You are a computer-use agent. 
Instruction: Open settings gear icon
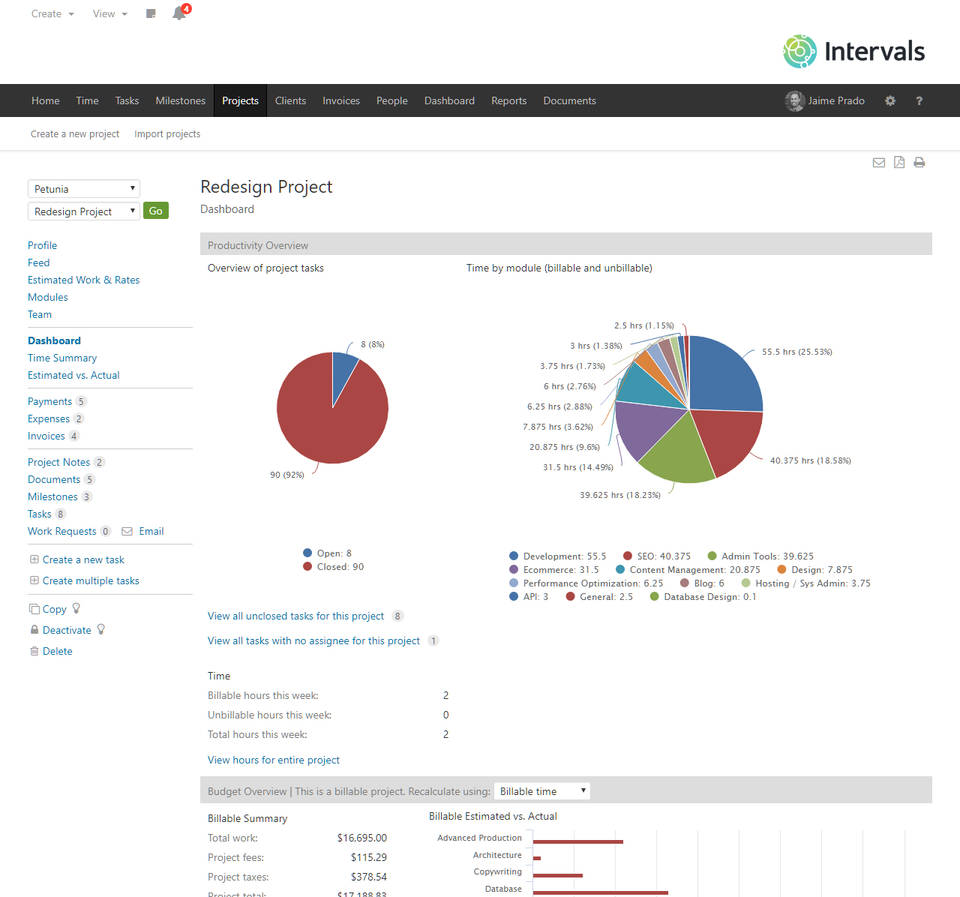(890, 101)
